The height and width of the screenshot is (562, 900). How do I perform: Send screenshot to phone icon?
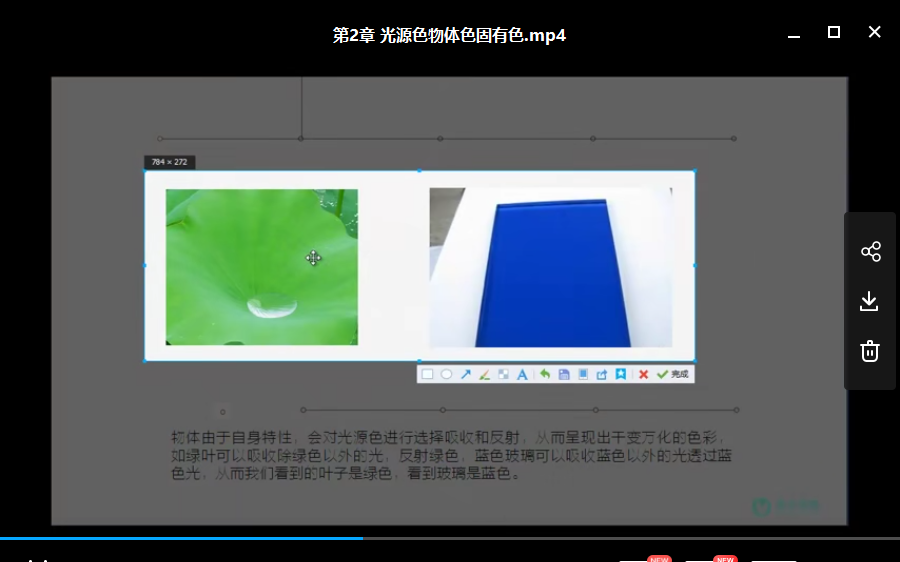(x=583, y=374)
